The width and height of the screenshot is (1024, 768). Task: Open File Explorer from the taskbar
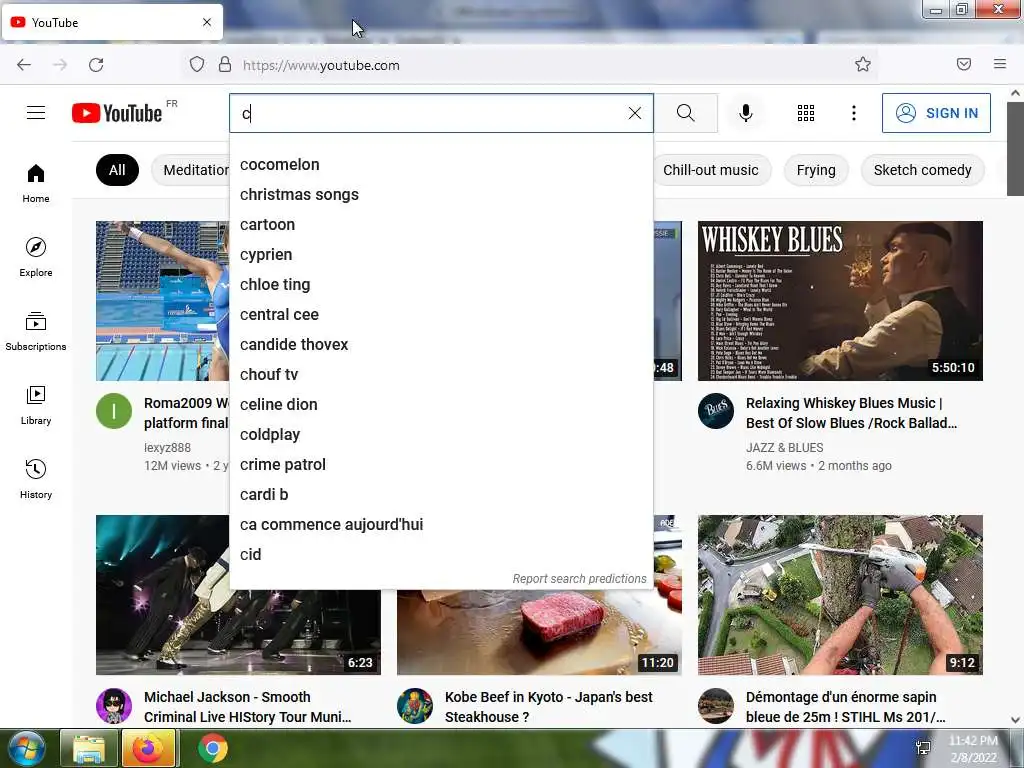tap(88, 748)
